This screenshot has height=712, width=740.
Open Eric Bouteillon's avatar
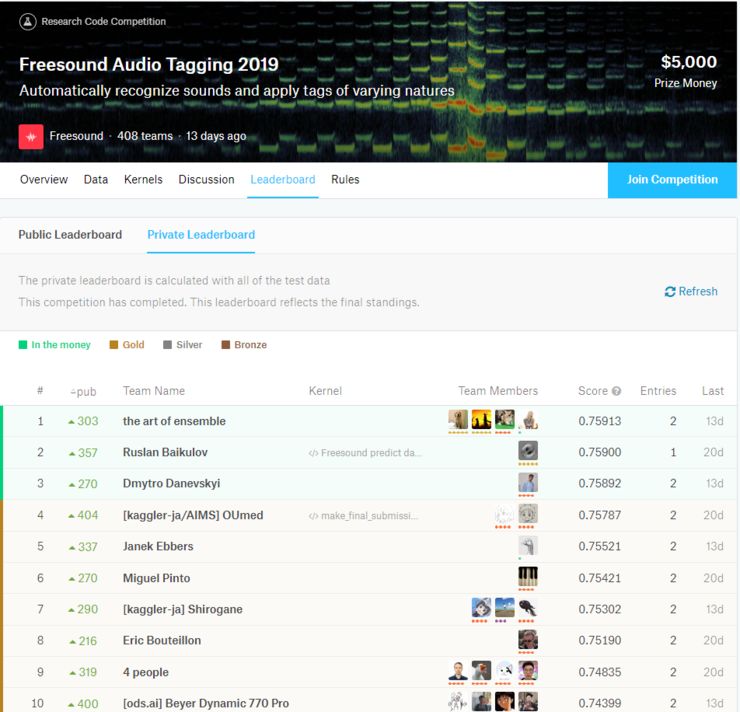pos(528,639)
